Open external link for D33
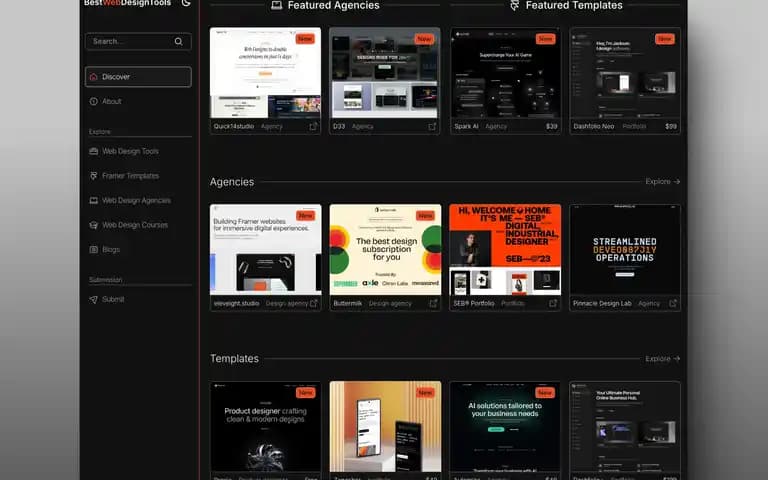Viewport: 768px width, 480px height. [x=432, y=126]
